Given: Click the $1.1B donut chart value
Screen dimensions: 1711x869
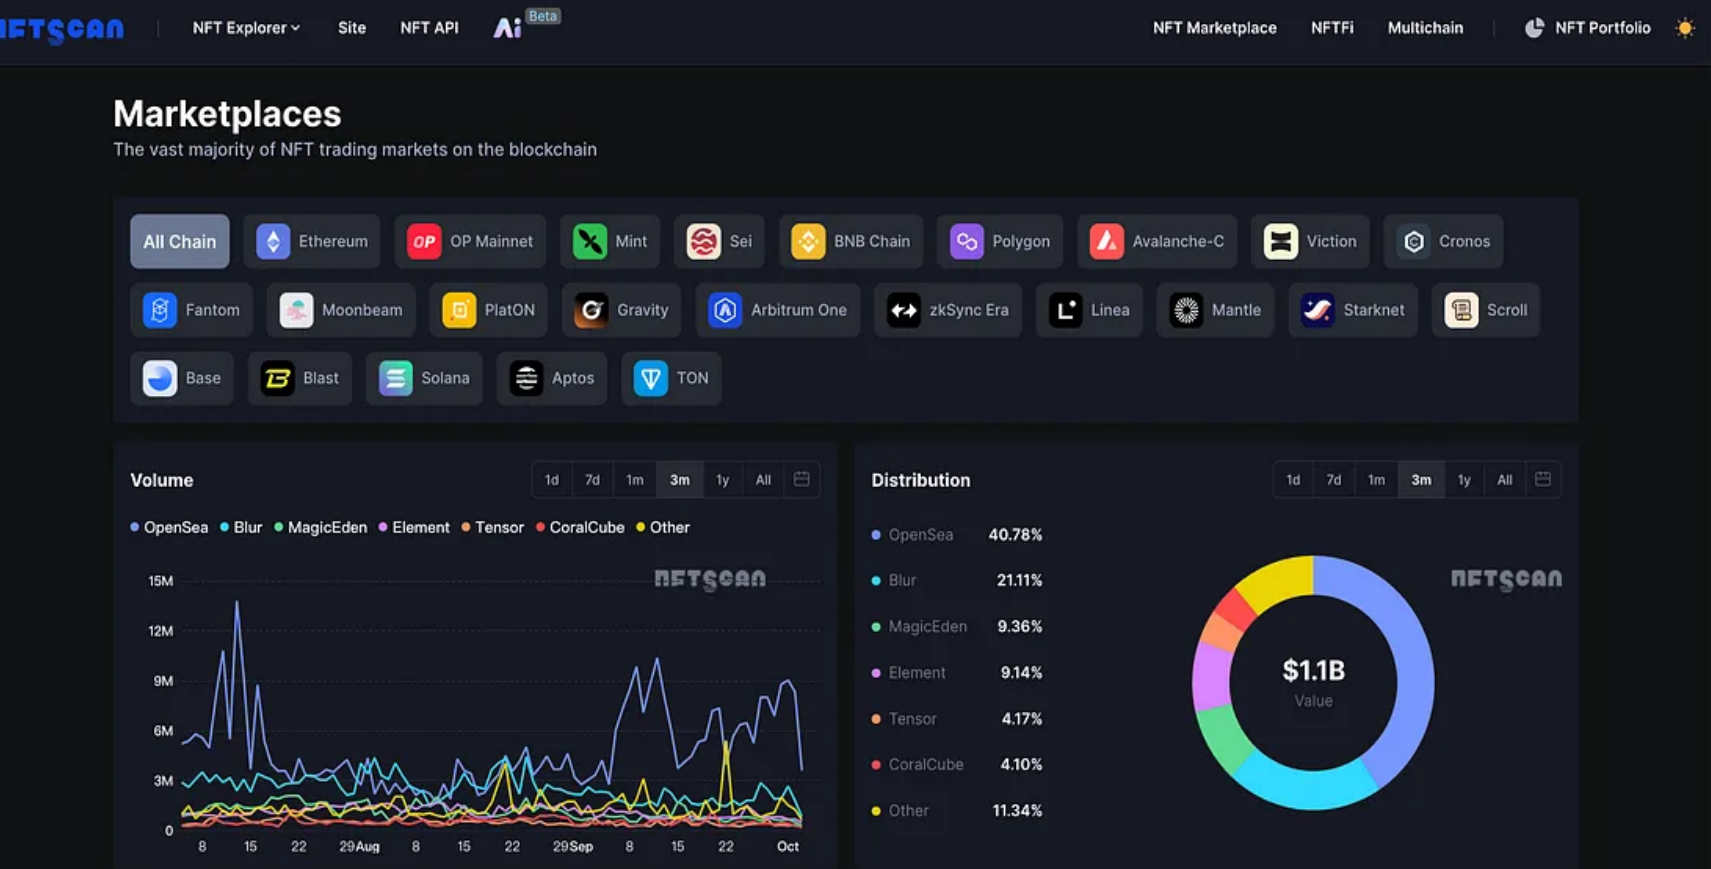Looking at the screenshot, I should coord(1313,670).
